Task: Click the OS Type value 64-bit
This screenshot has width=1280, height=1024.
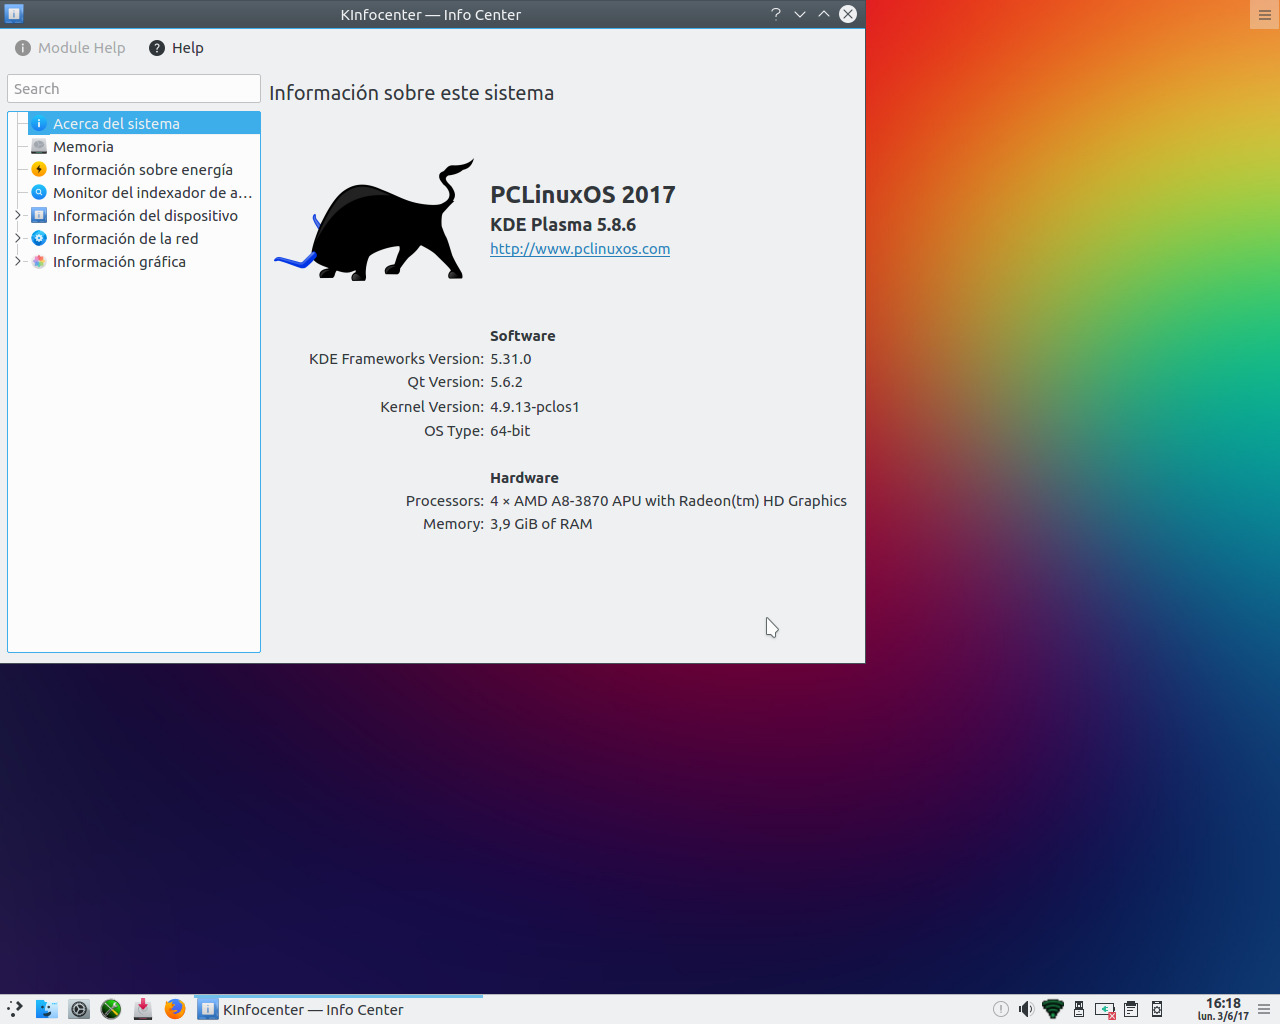Action: click(x=510, y=431)
